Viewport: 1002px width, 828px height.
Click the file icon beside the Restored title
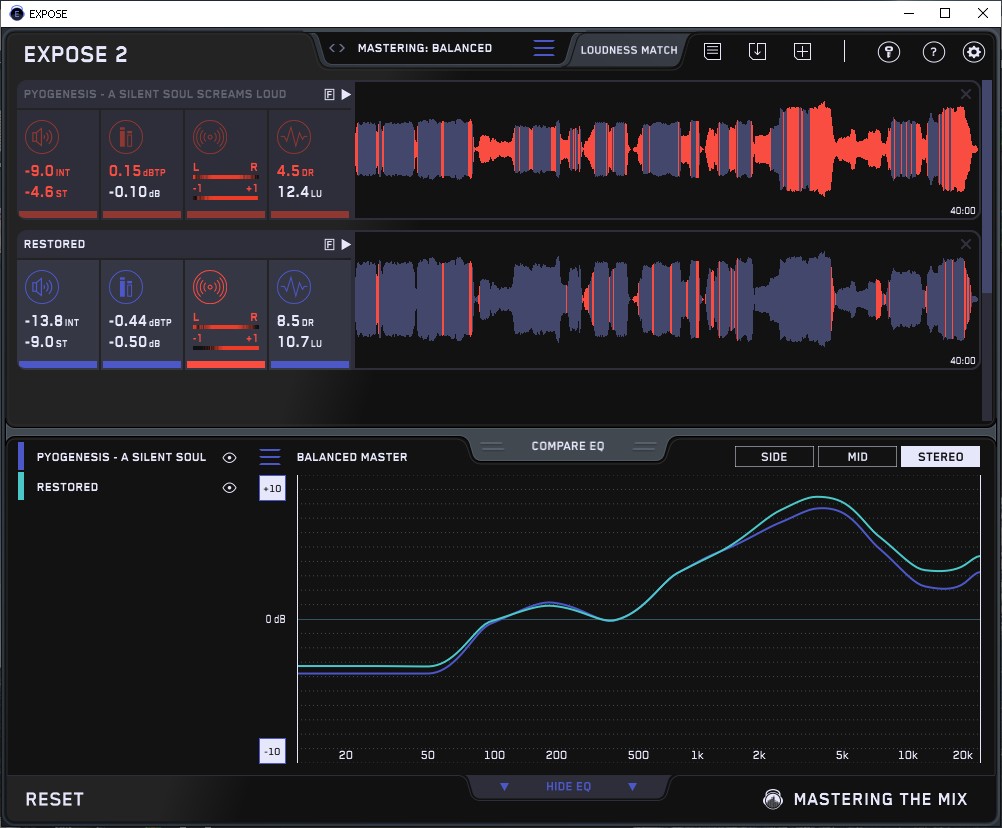(x=329, y=244)
